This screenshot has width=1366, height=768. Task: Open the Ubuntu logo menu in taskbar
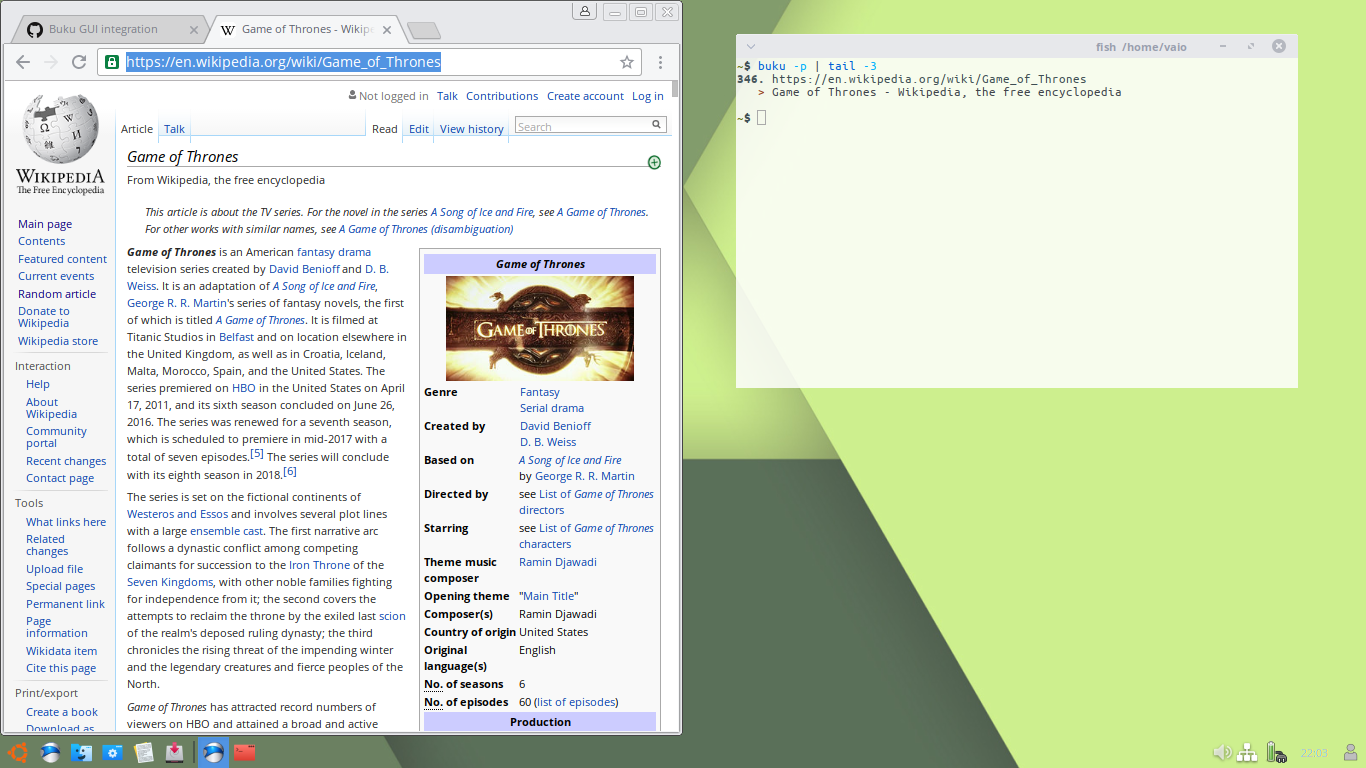pyautogui.click(x=17, y=752)
